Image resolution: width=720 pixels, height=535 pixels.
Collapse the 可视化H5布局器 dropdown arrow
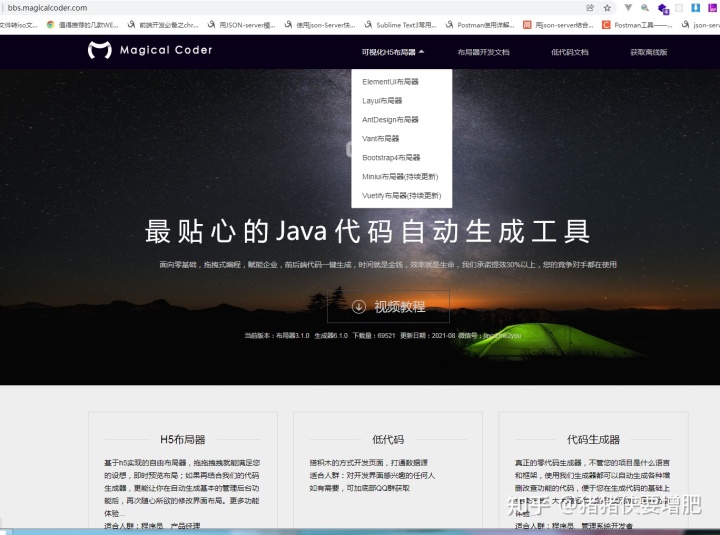422,52
